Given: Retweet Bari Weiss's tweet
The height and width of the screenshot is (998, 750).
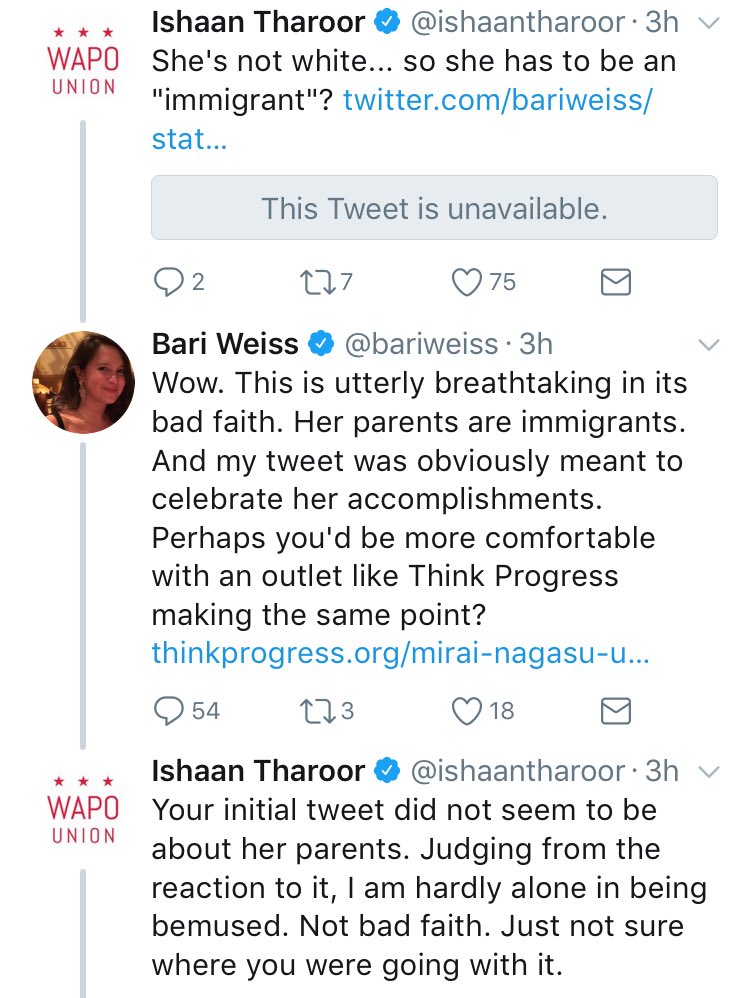Looking at the screenshot, I should click(313, 710).
